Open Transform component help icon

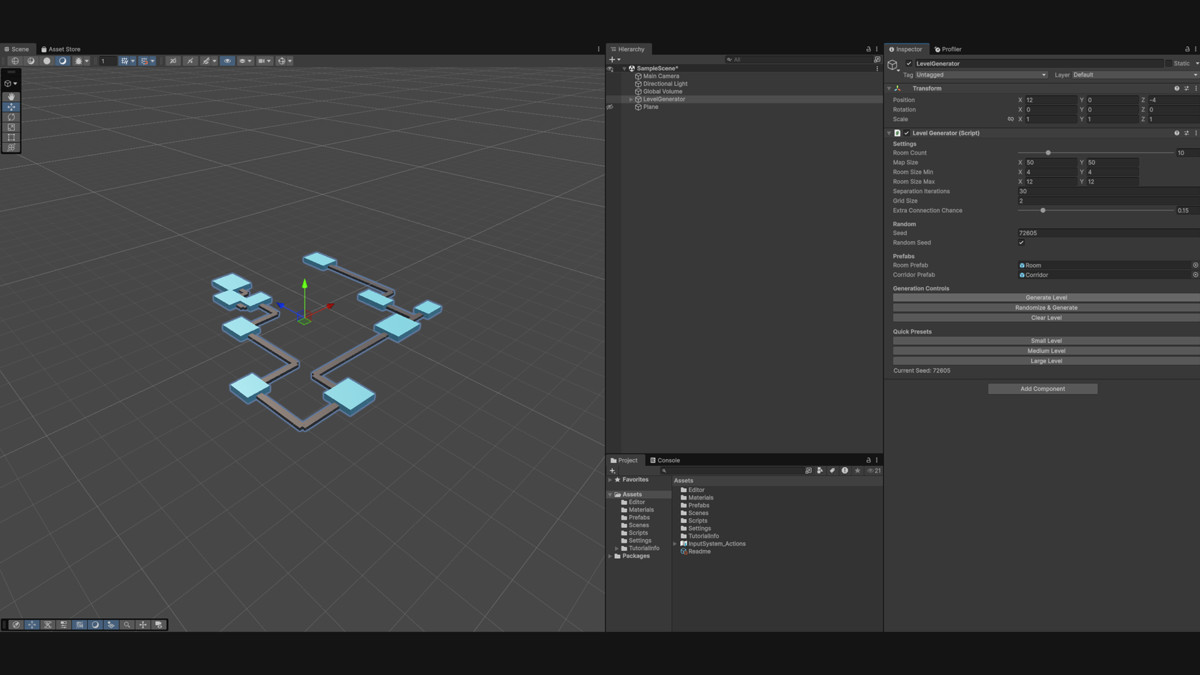point(1176,88)
